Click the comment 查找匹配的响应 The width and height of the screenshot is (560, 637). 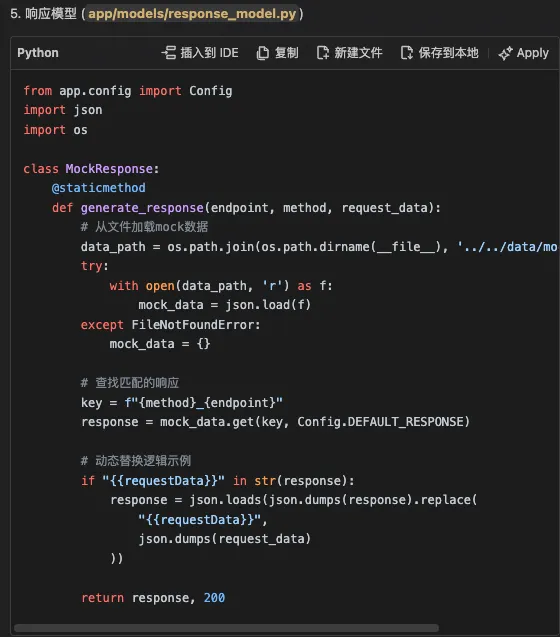coord(130,383)
